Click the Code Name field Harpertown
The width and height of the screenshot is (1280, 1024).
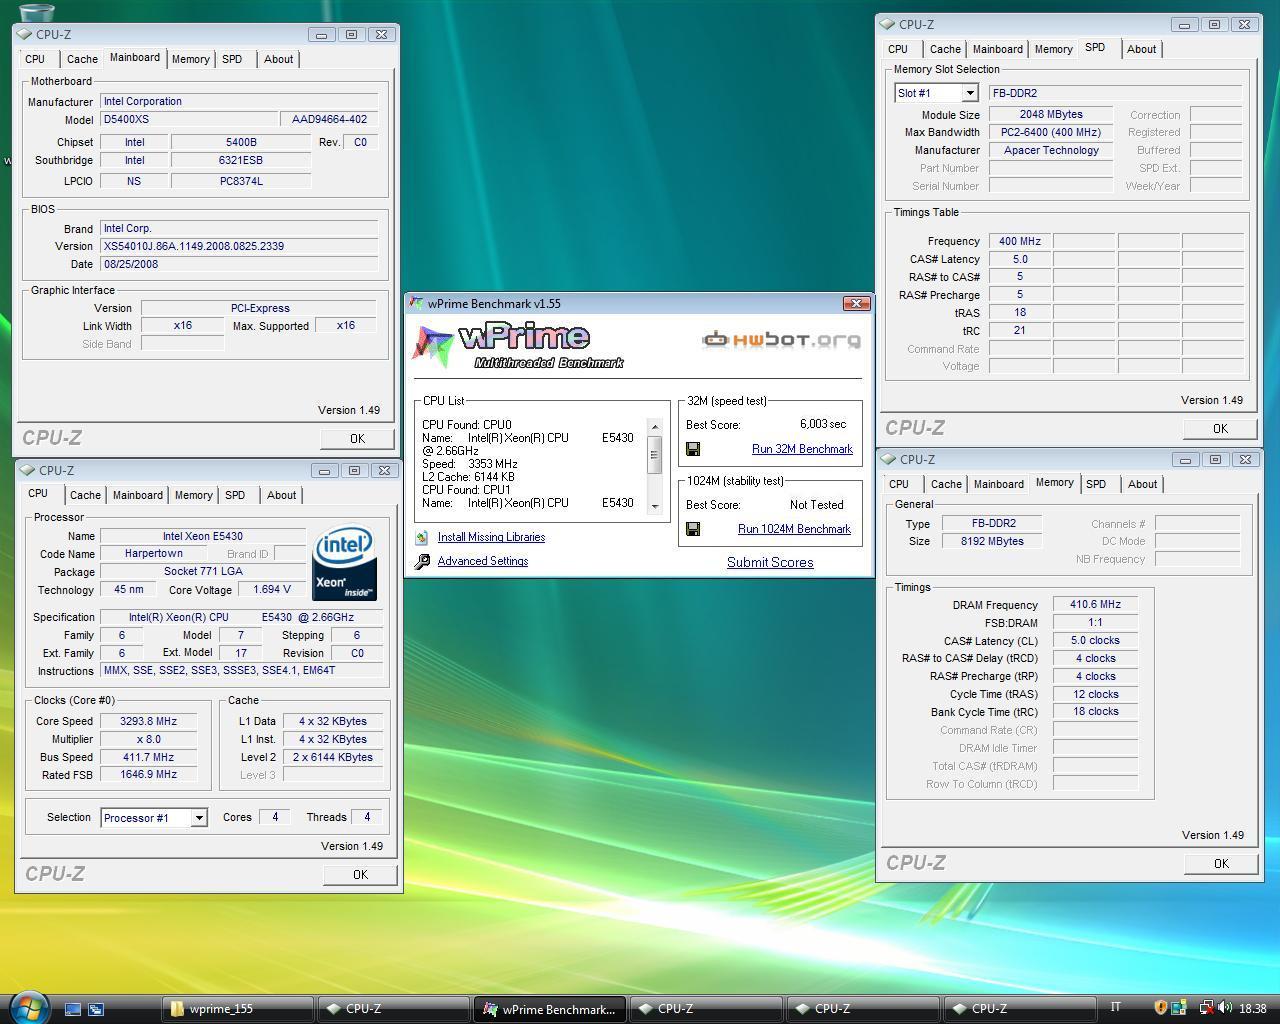153,553
